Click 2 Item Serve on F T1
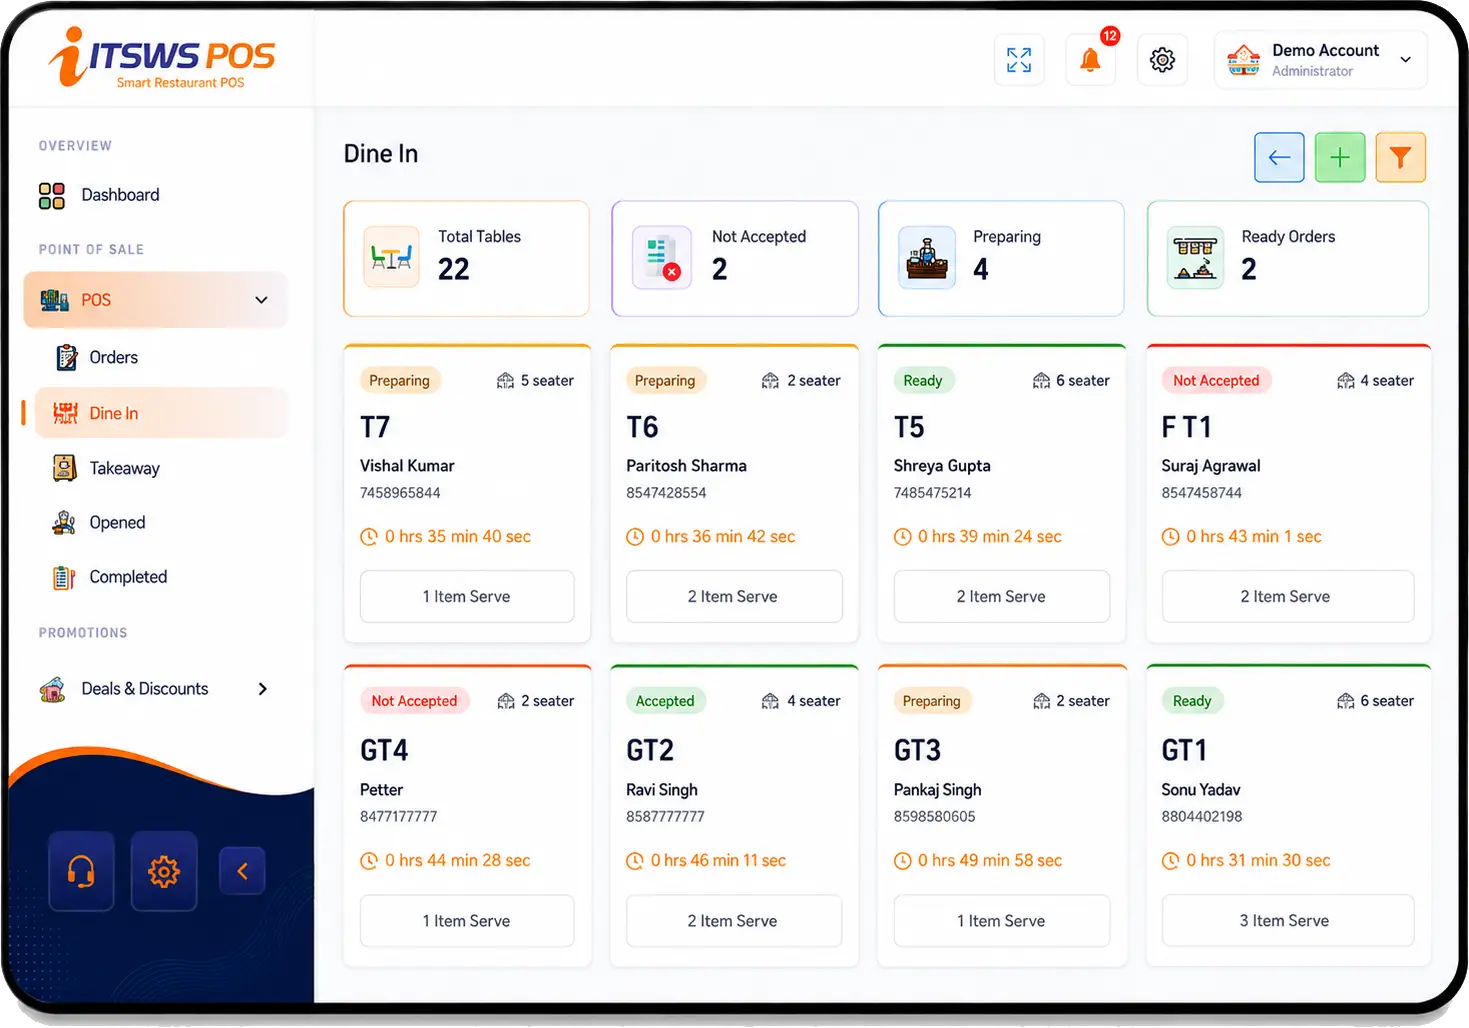Image resolution: width=1469 pixels, height=1028 pixels. (x=1288, y=596)
